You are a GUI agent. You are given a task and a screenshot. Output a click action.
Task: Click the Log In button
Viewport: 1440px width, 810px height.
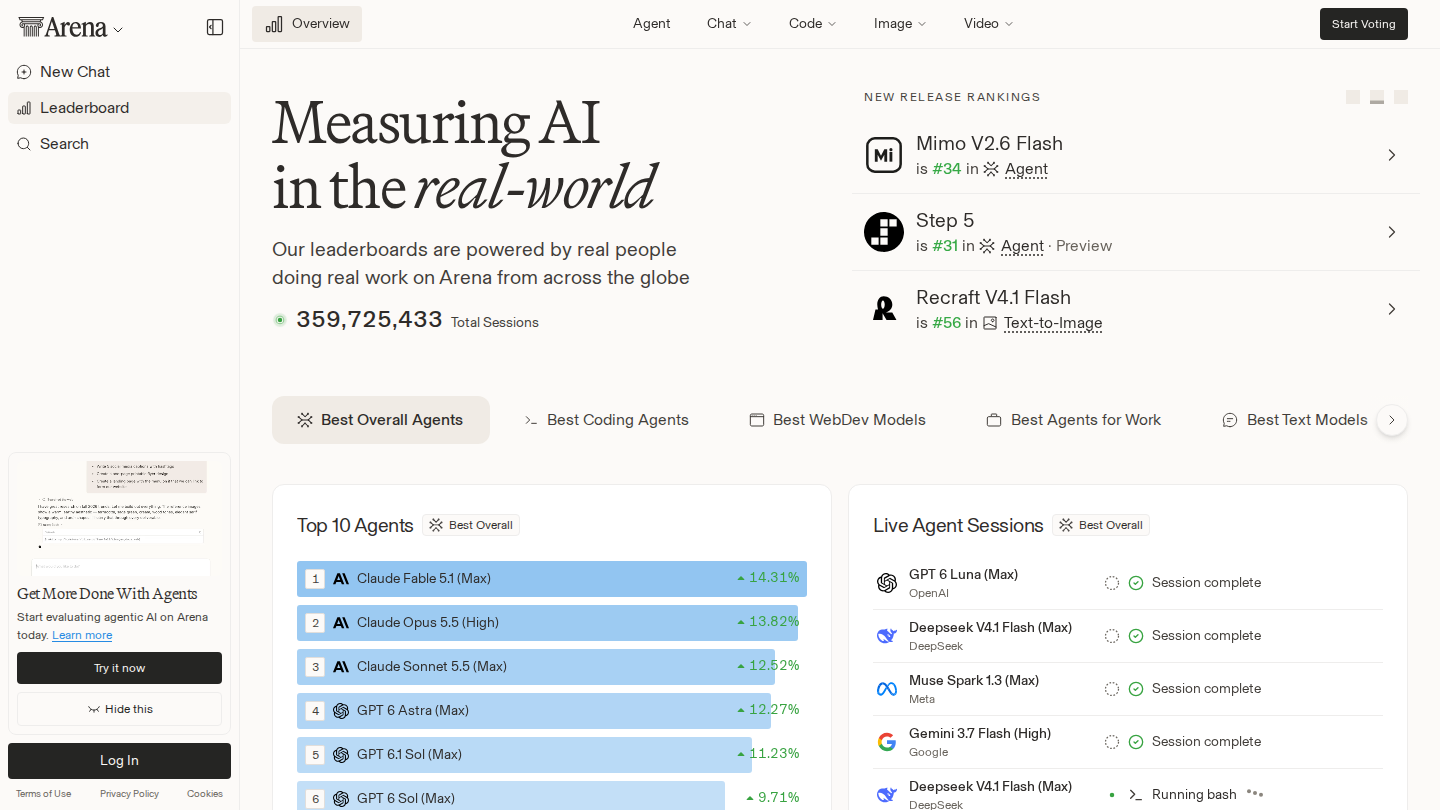[x=119, y=761]
